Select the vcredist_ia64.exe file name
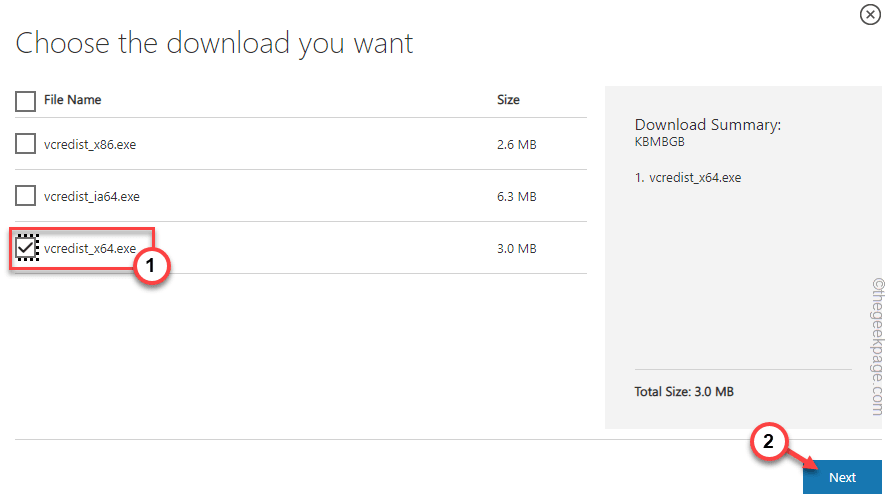This screenshot has height=504, width=894. (x=91, y=196)
